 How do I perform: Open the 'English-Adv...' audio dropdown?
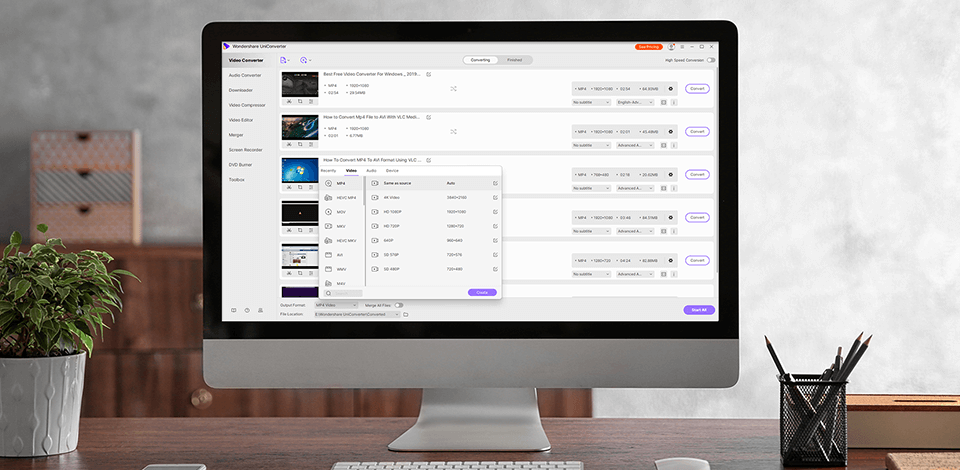point(635,103)
